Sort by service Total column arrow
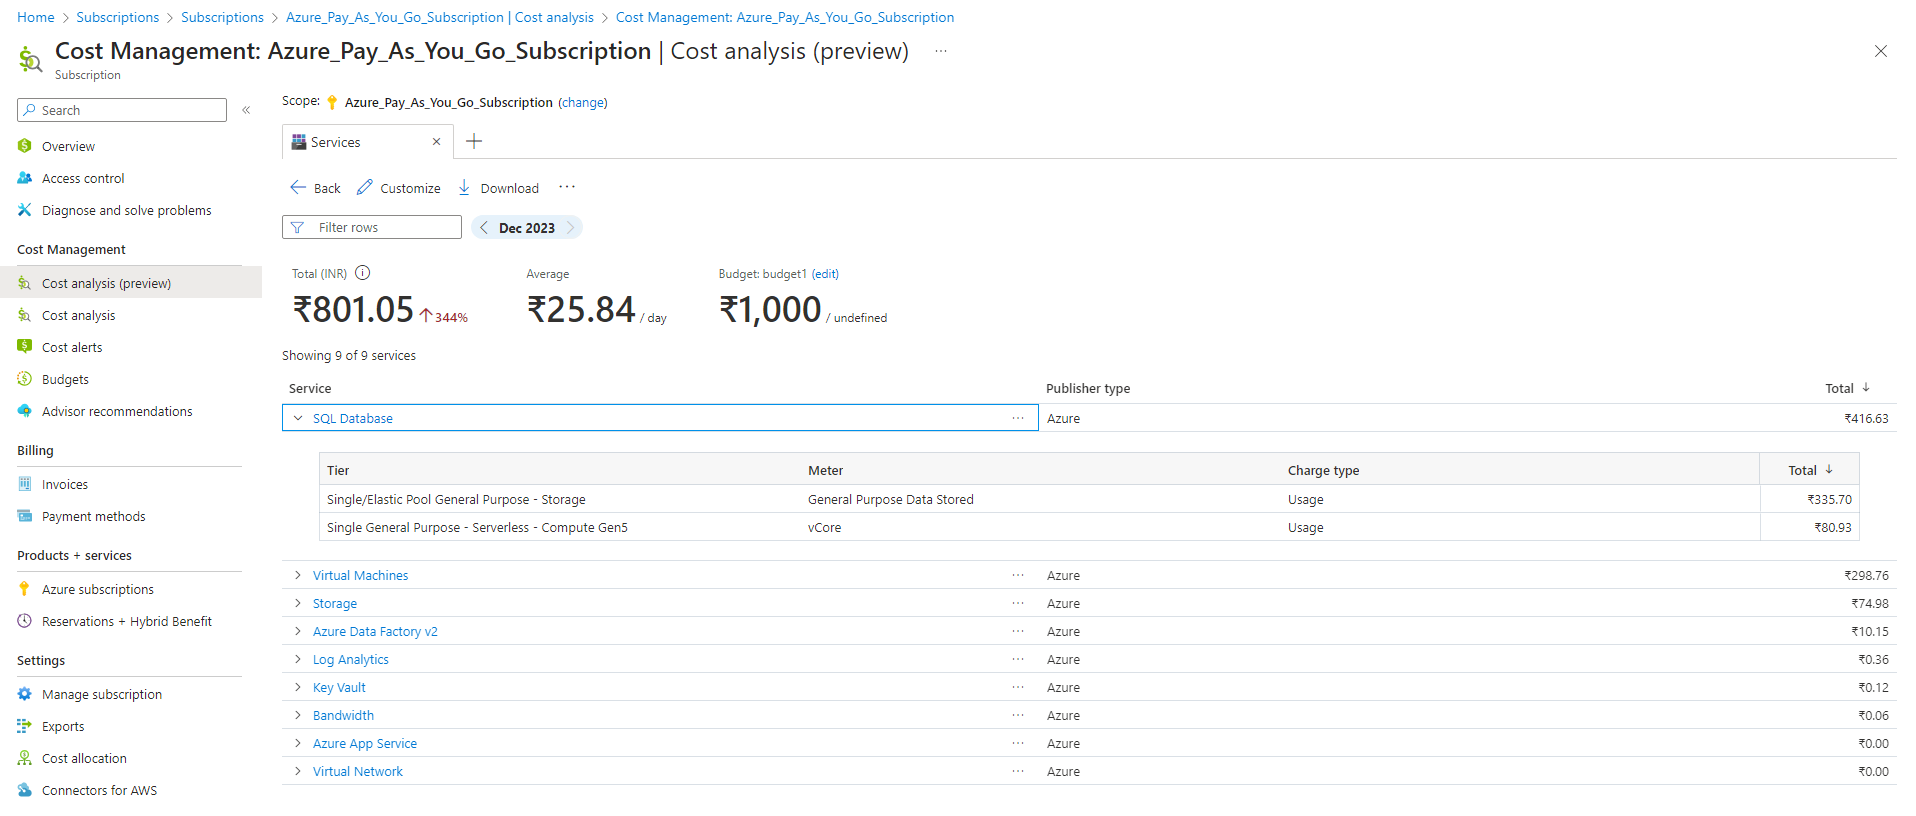Image resolution: width=1916 pixels, height=816 pixels. tap(1866, 388)
